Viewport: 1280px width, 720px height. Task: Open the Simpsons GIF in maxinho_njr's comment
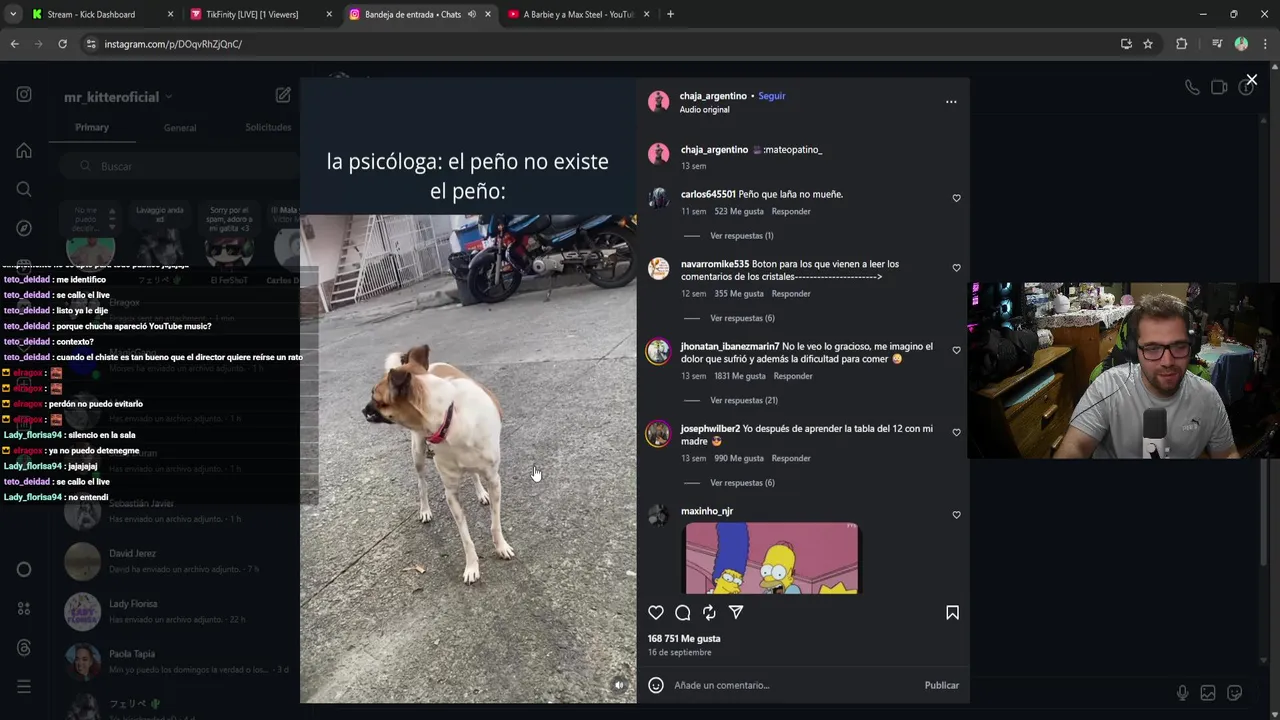771,558
